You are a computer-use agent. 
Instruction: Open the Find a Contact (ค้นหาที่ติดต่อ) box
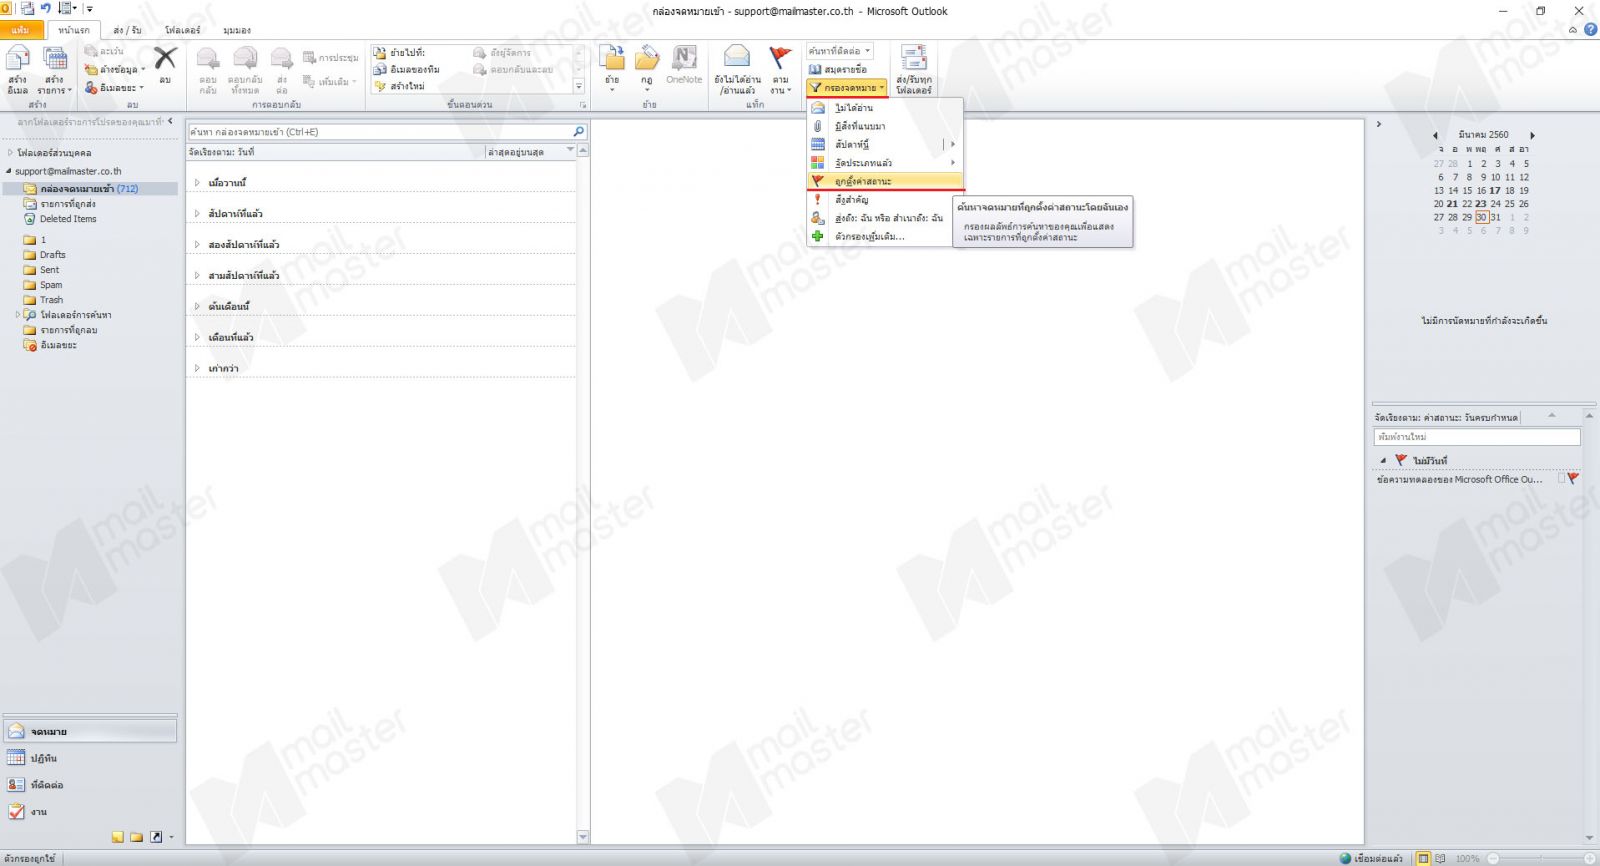click(840, 51)
